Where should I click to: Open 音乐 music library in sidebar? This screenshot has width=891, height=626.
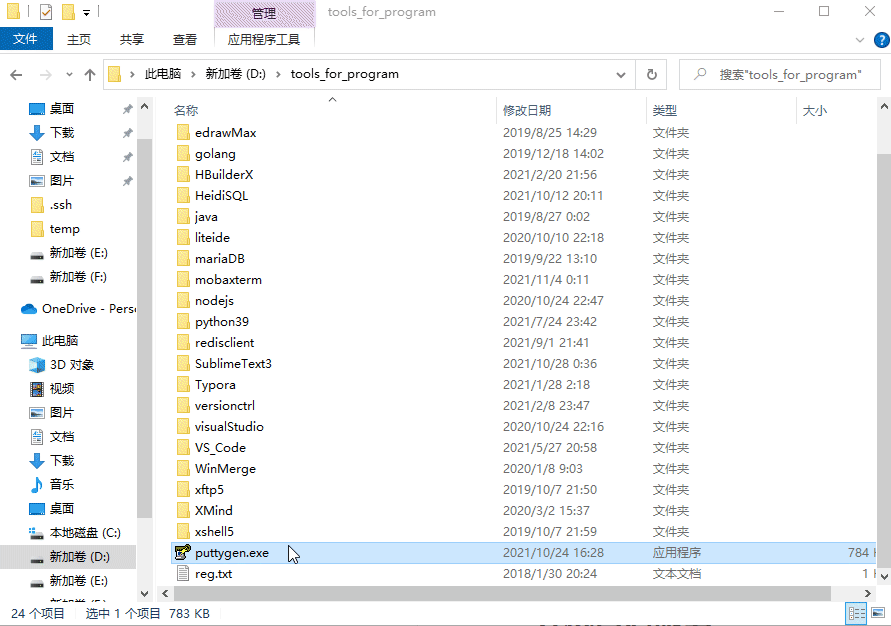tap(52, 485)
